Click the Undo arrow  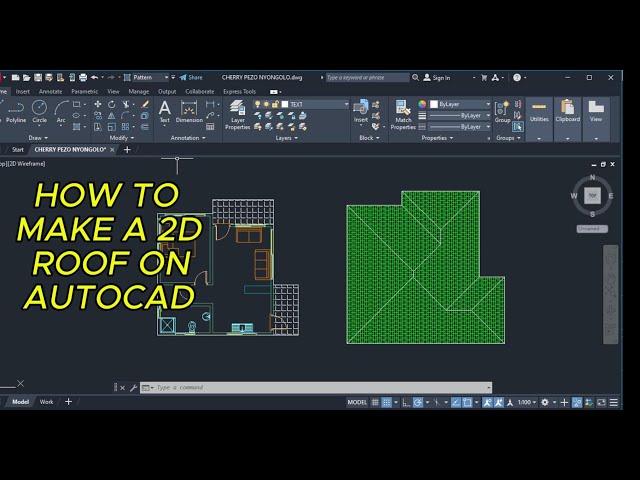pyautogui.click(x=95, y=78)
